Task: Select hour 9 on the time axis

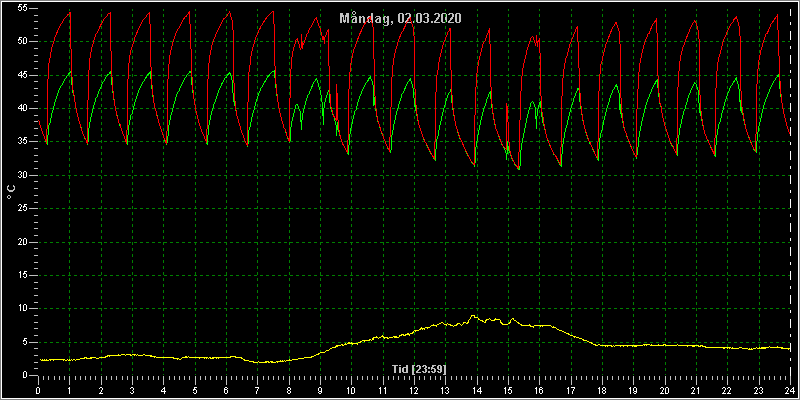Action: (x=320, y=391)
